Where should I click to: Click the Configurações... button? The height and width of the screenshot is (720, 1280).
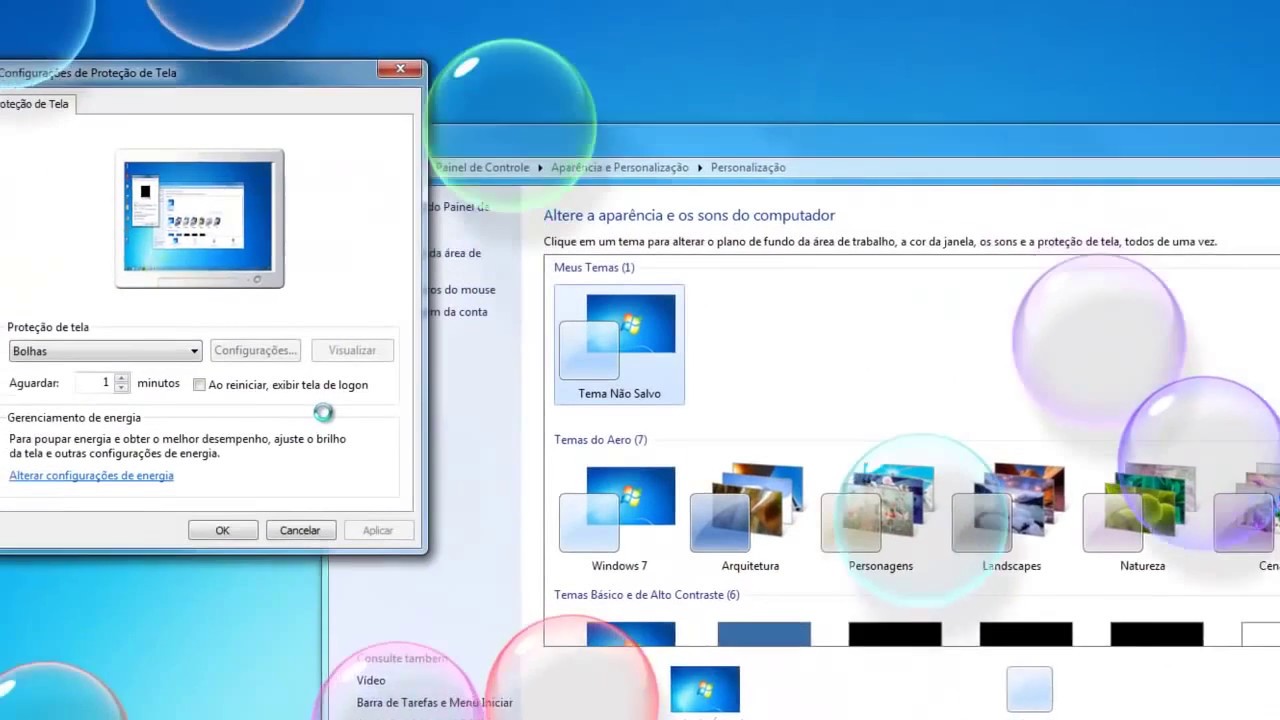255,351
